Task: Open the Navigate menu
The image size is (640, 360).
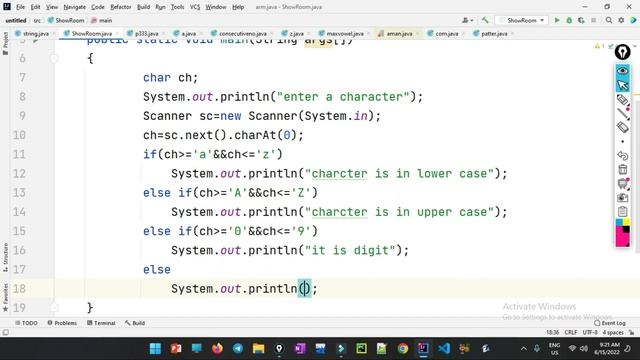Action: 75,7
